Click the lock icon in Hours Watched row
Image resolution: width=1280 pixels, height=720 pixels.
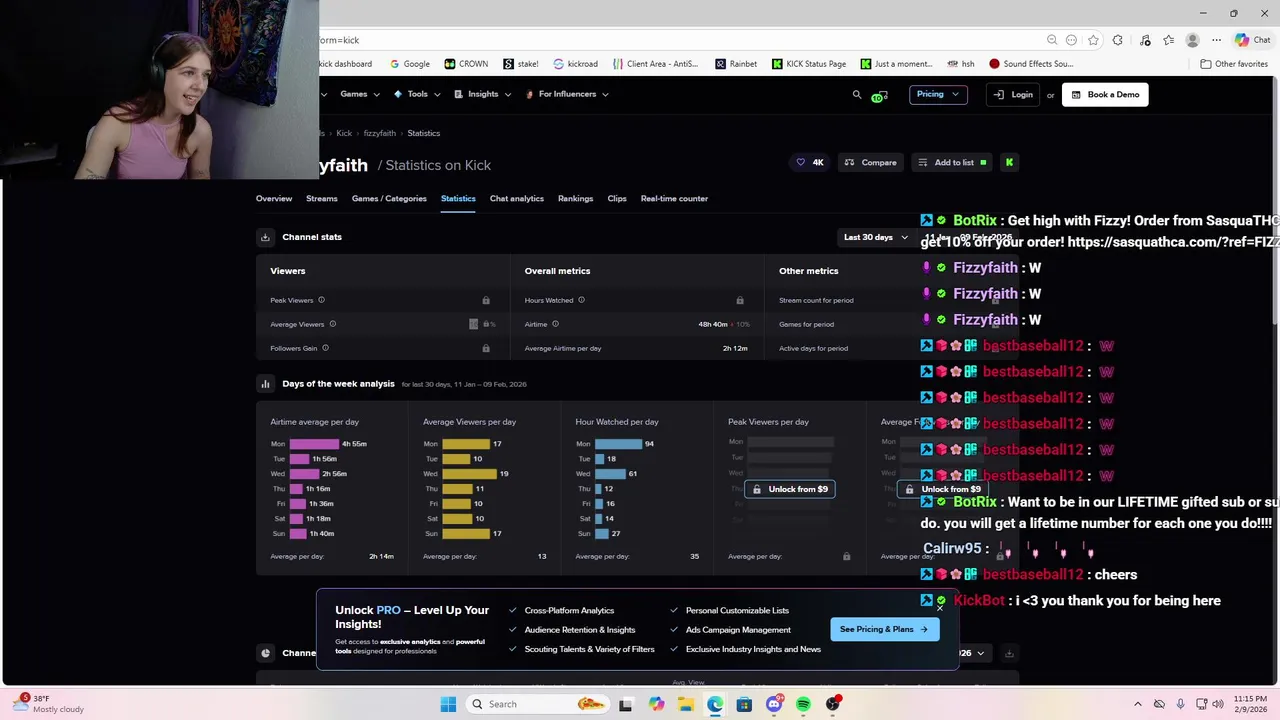[740, 300]
